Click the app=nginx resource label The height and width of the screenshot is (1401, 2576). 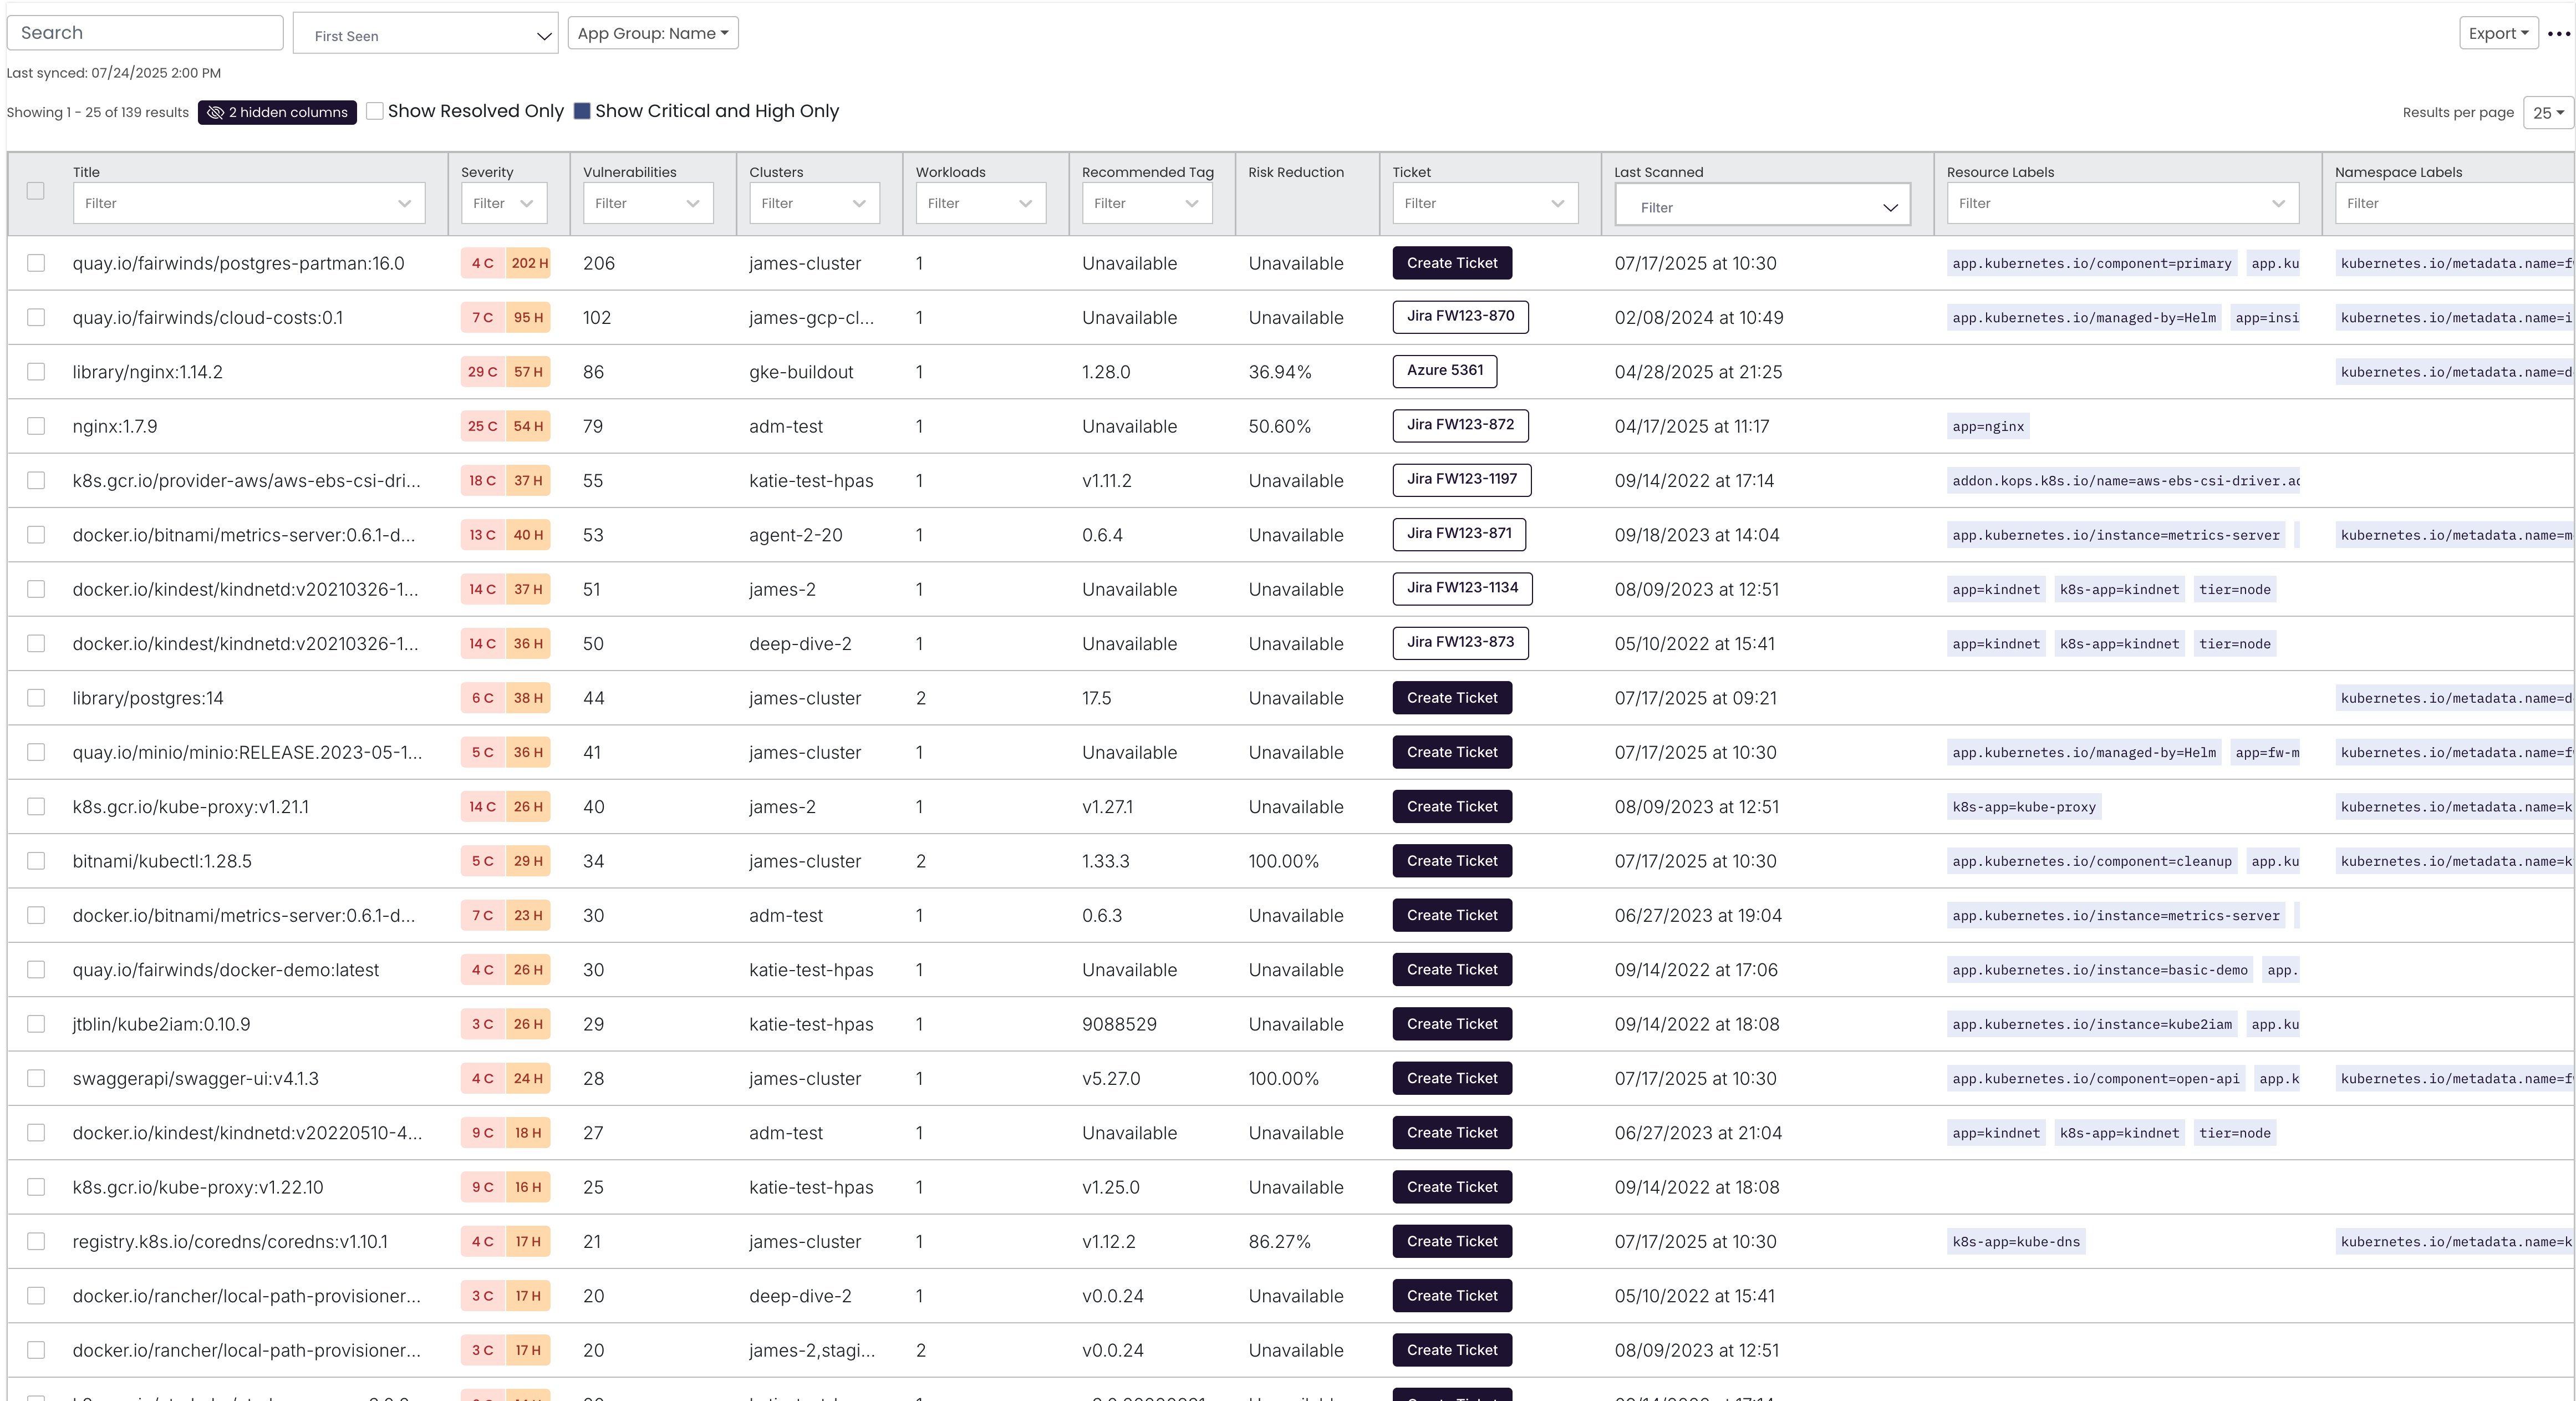[x=1988, y=427]
